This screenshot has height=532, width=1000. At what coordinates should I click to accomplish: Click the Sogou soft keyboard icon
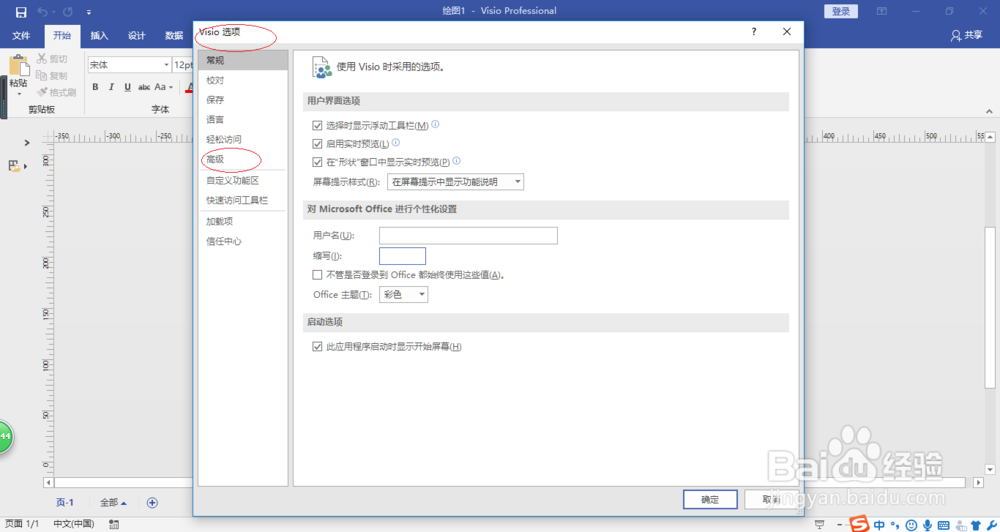(x=944, y=525)
